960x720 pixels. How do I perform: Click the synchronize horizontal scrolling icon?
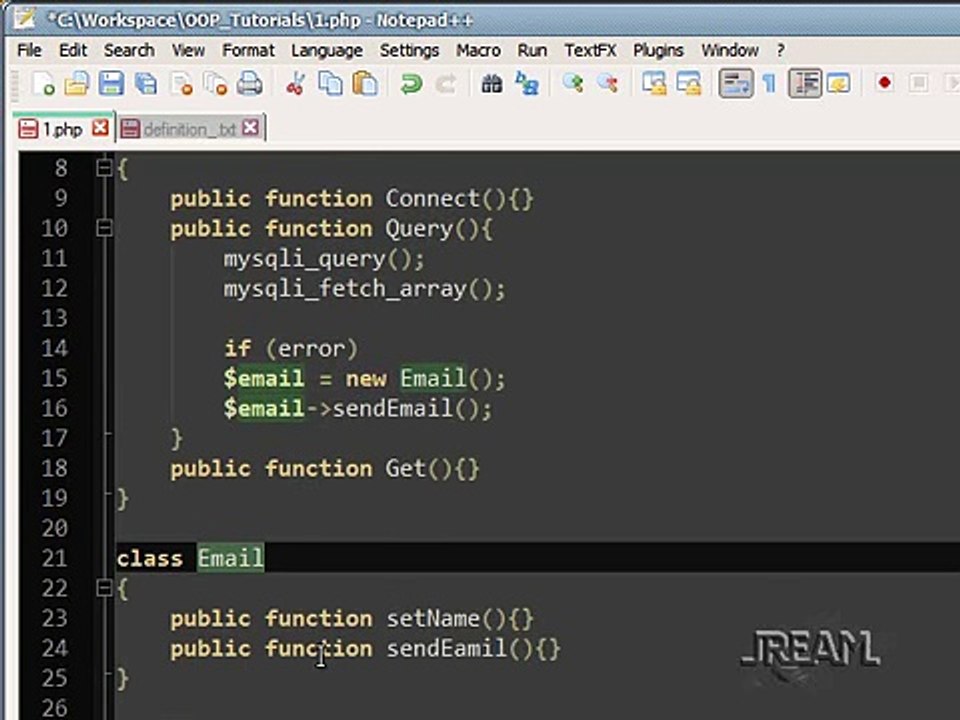(688, 83)
